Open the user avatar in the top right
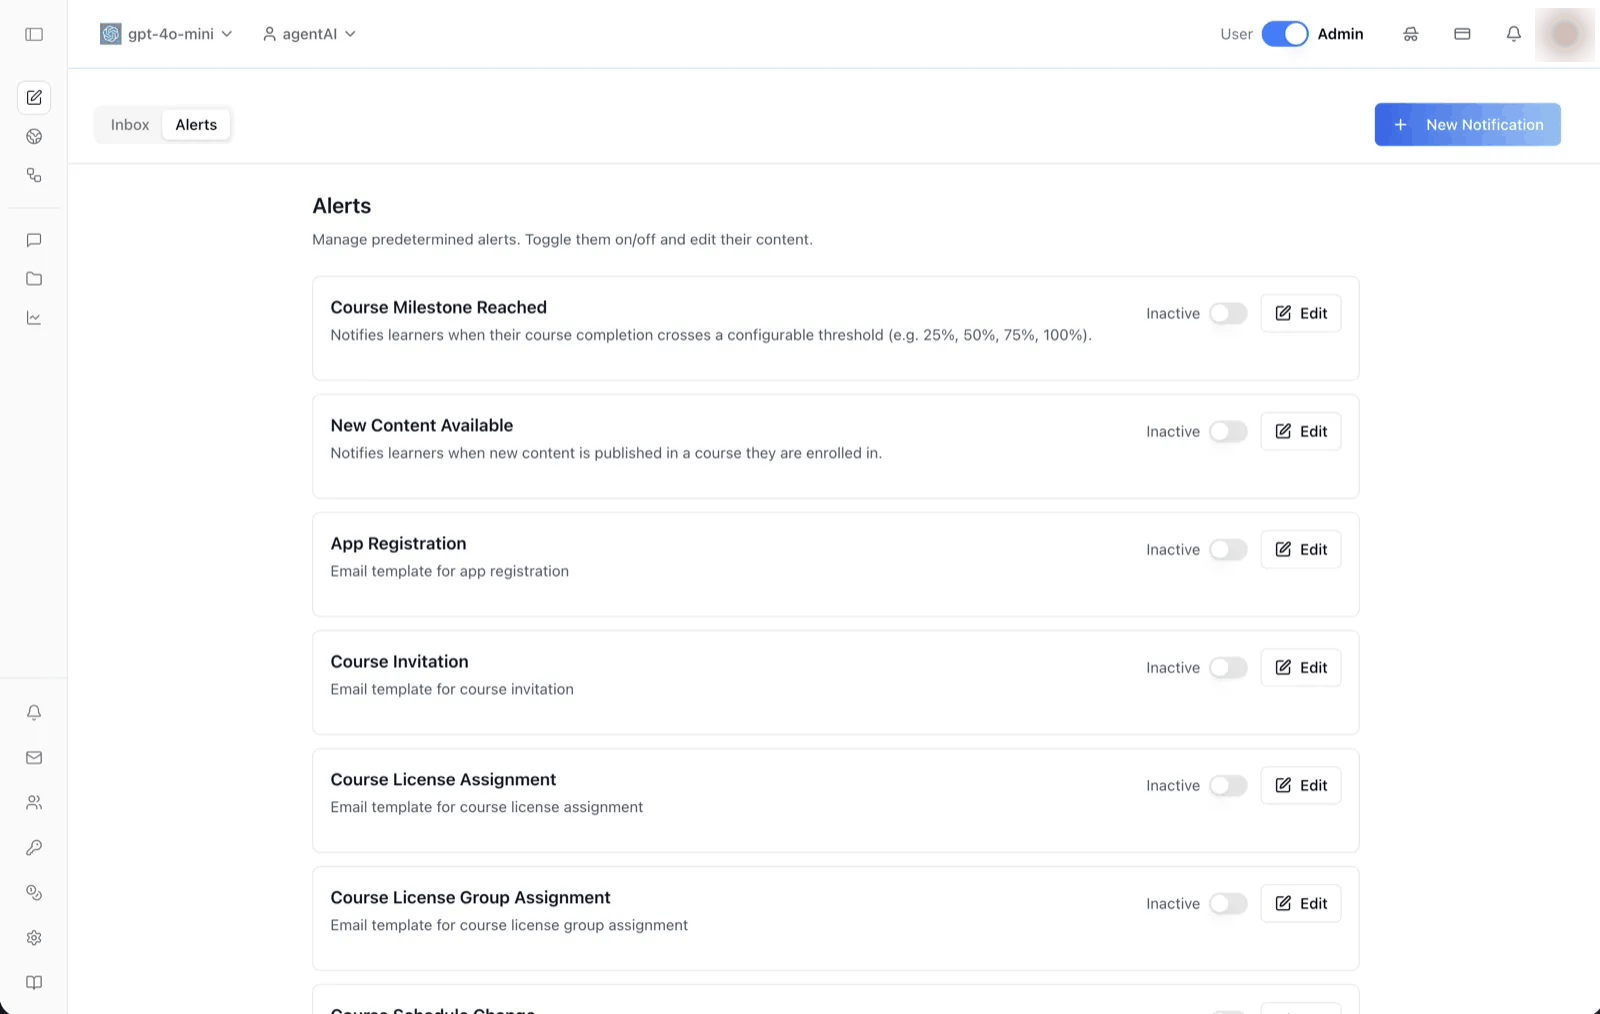This screenshot has height=1014, width=1600. pos(1565,34)
